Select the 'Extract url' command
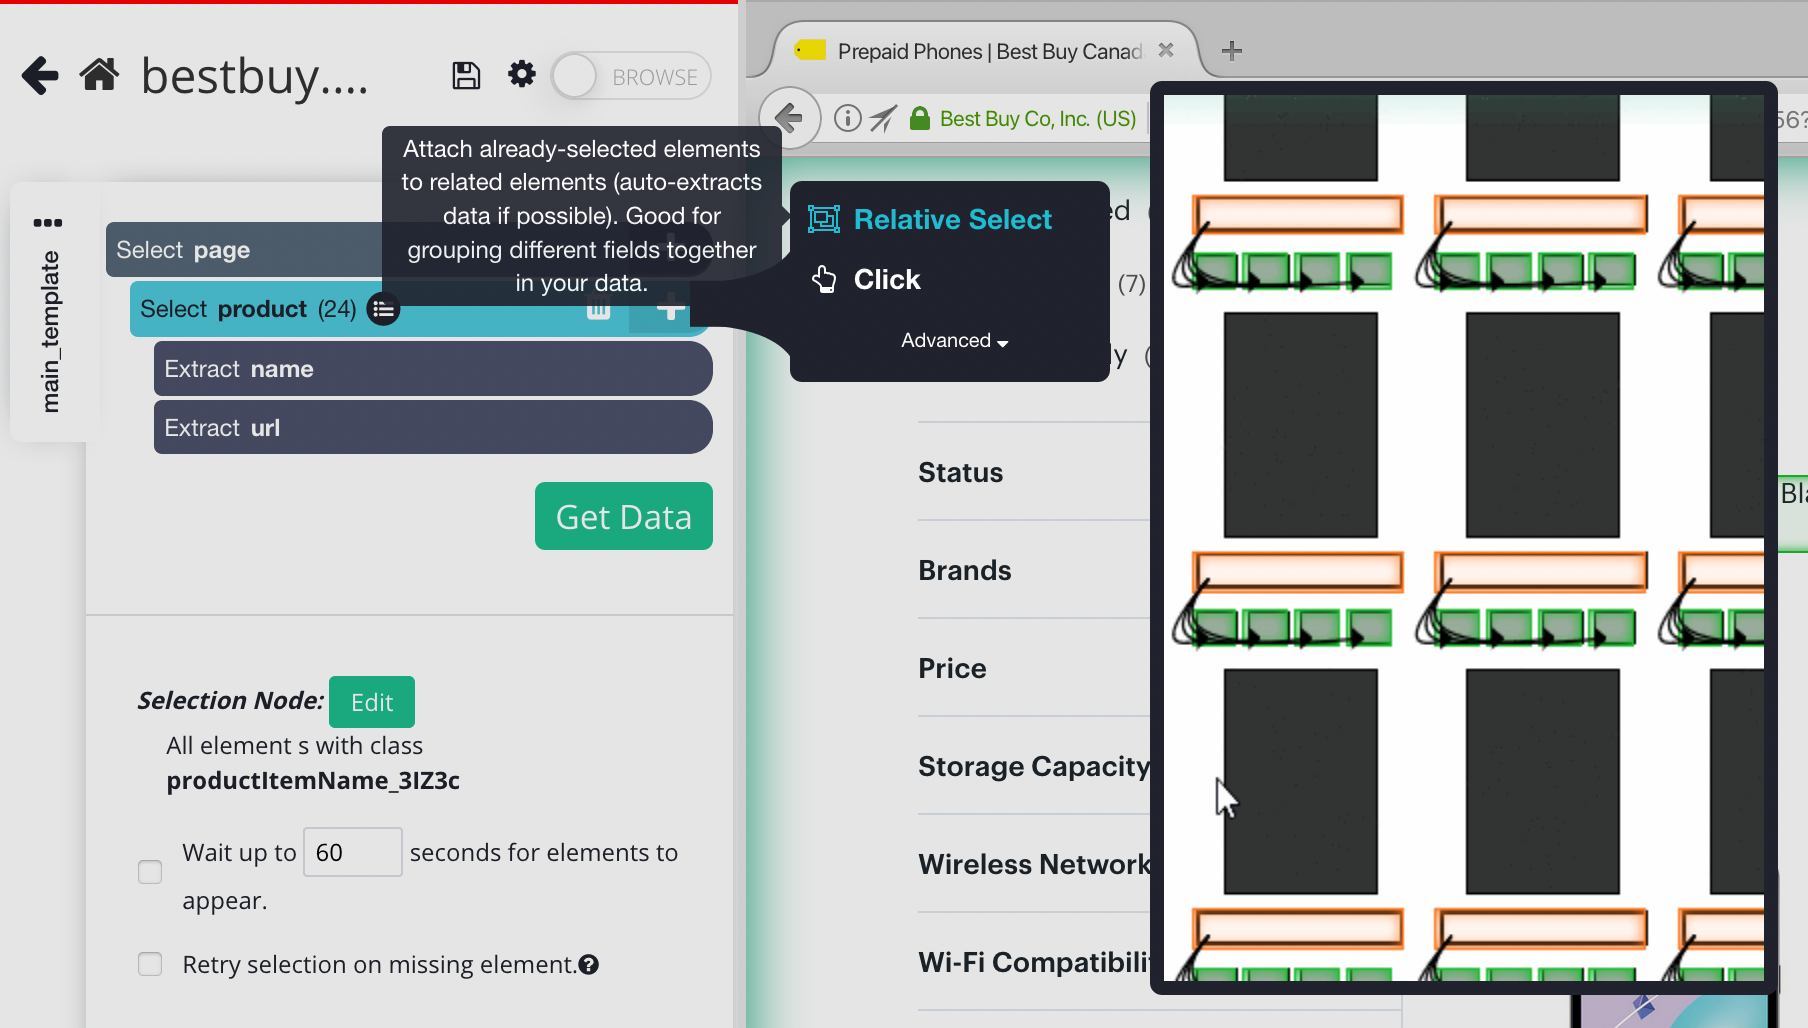This screenshot has width=1808, height=1028. coord(433,428)
